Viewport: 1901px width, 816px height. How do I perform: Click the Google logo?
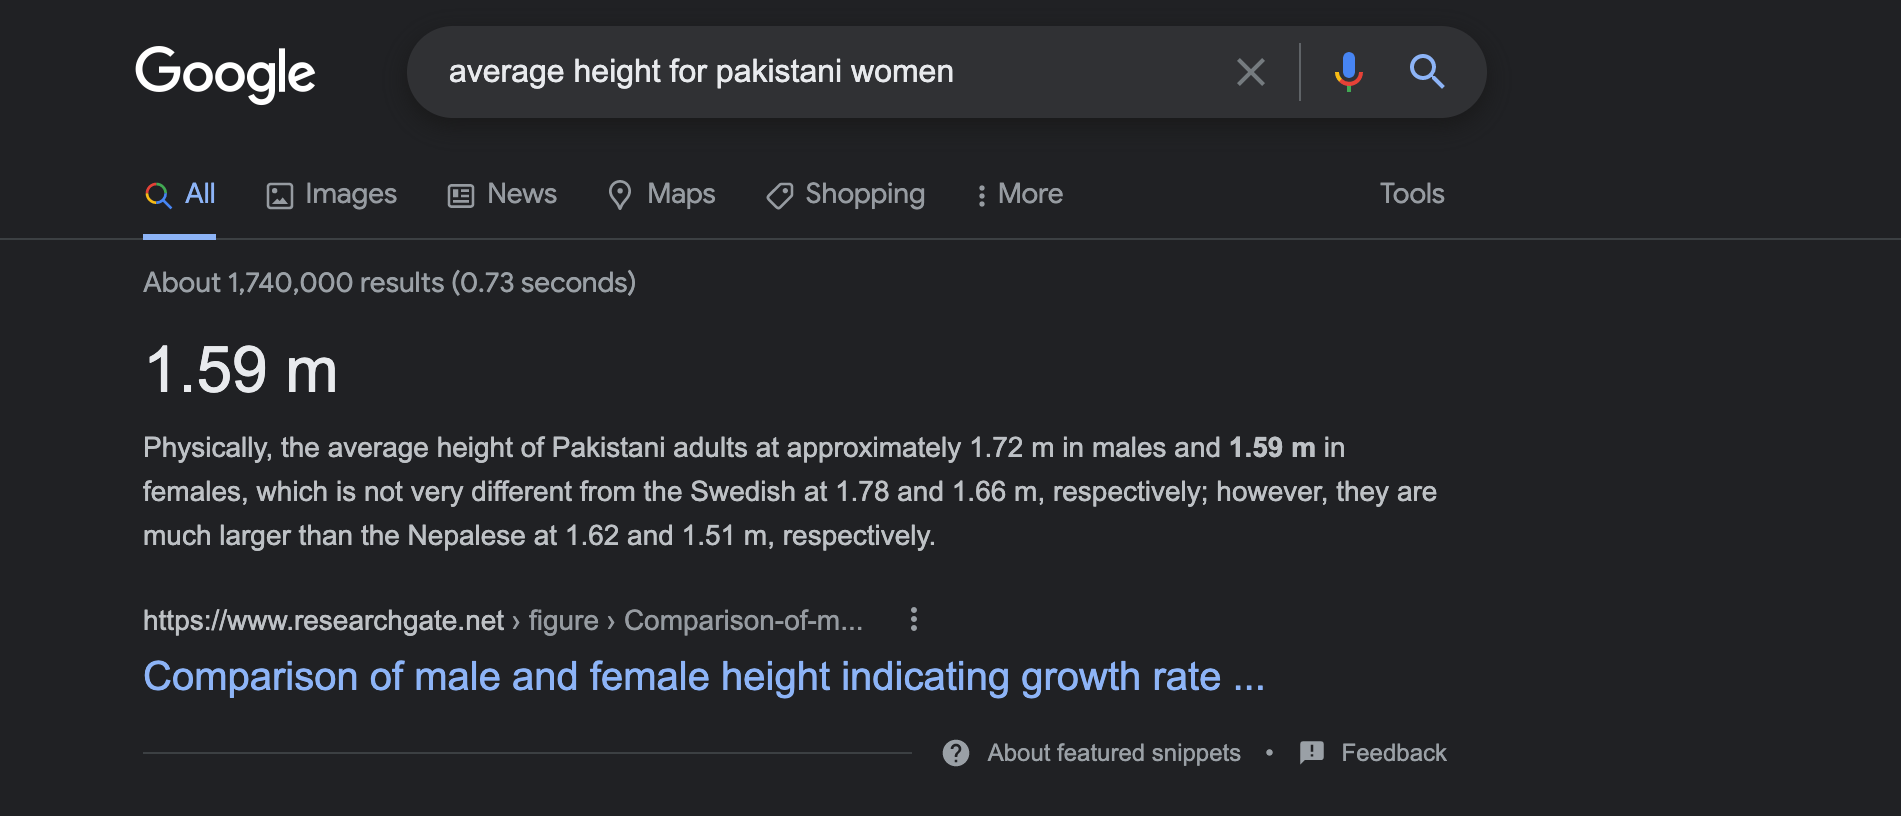pyautogui.click(x=225, y=74)
